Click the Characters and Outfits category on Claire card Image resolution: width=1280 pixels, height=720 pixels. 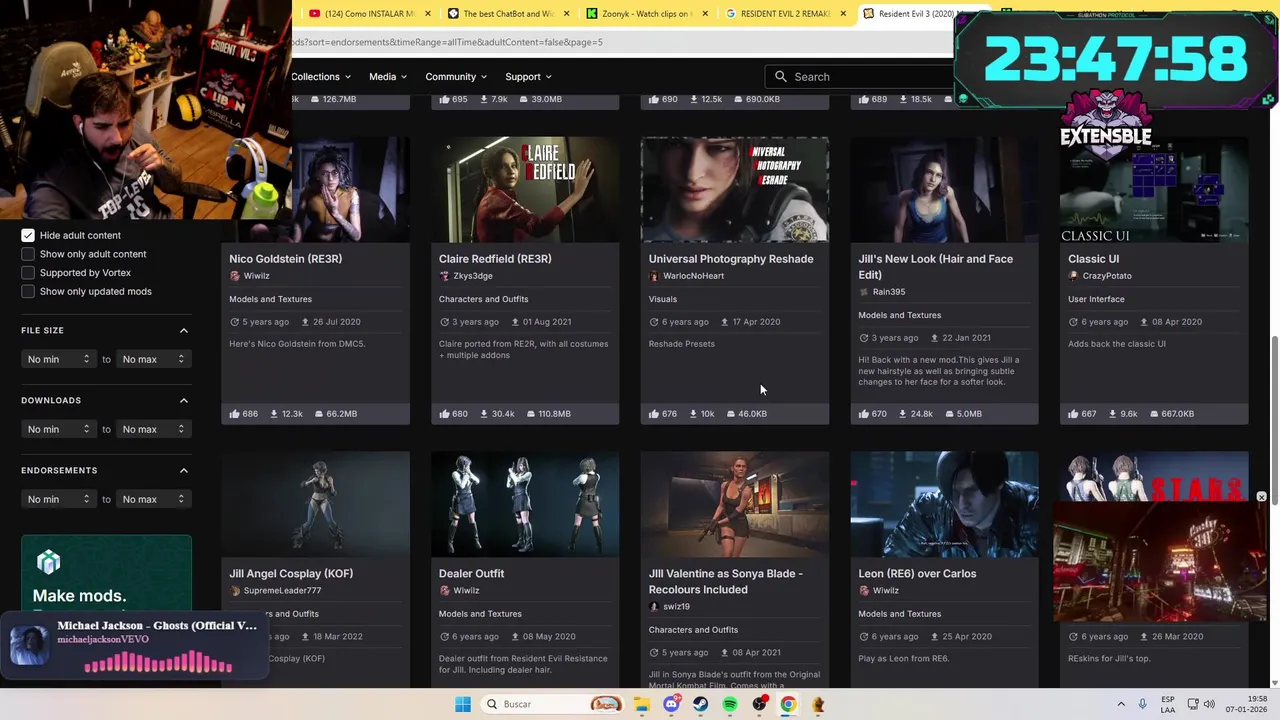click(483, 299)
